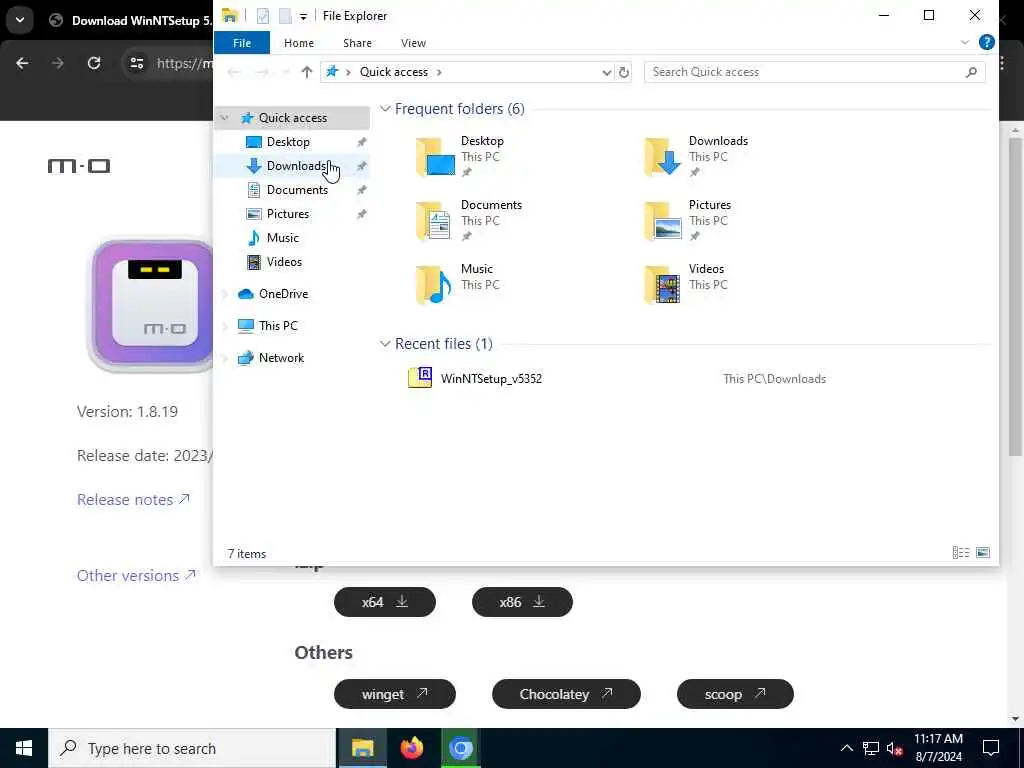Select OneDrive in the navigation pane
1024x768 pixels.
[283, 294]
